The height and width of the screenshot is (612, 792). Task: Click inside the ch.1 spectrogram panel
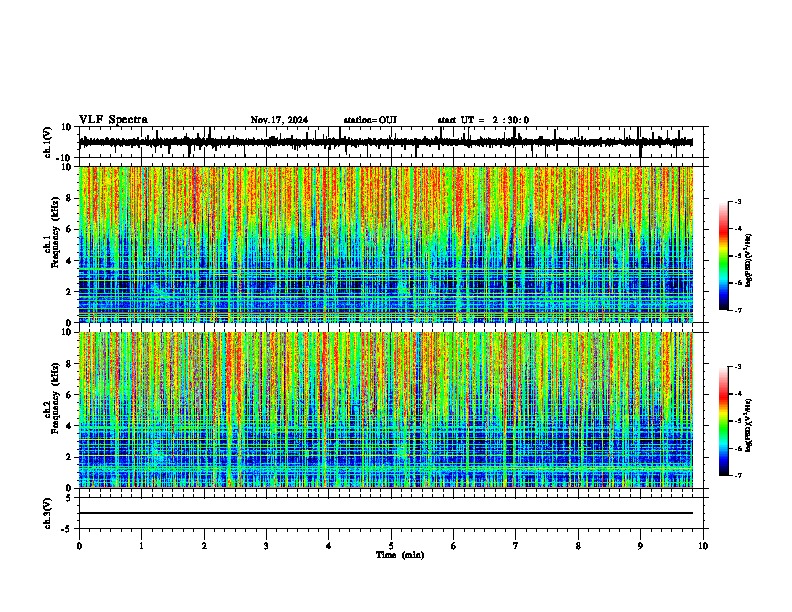386,244
